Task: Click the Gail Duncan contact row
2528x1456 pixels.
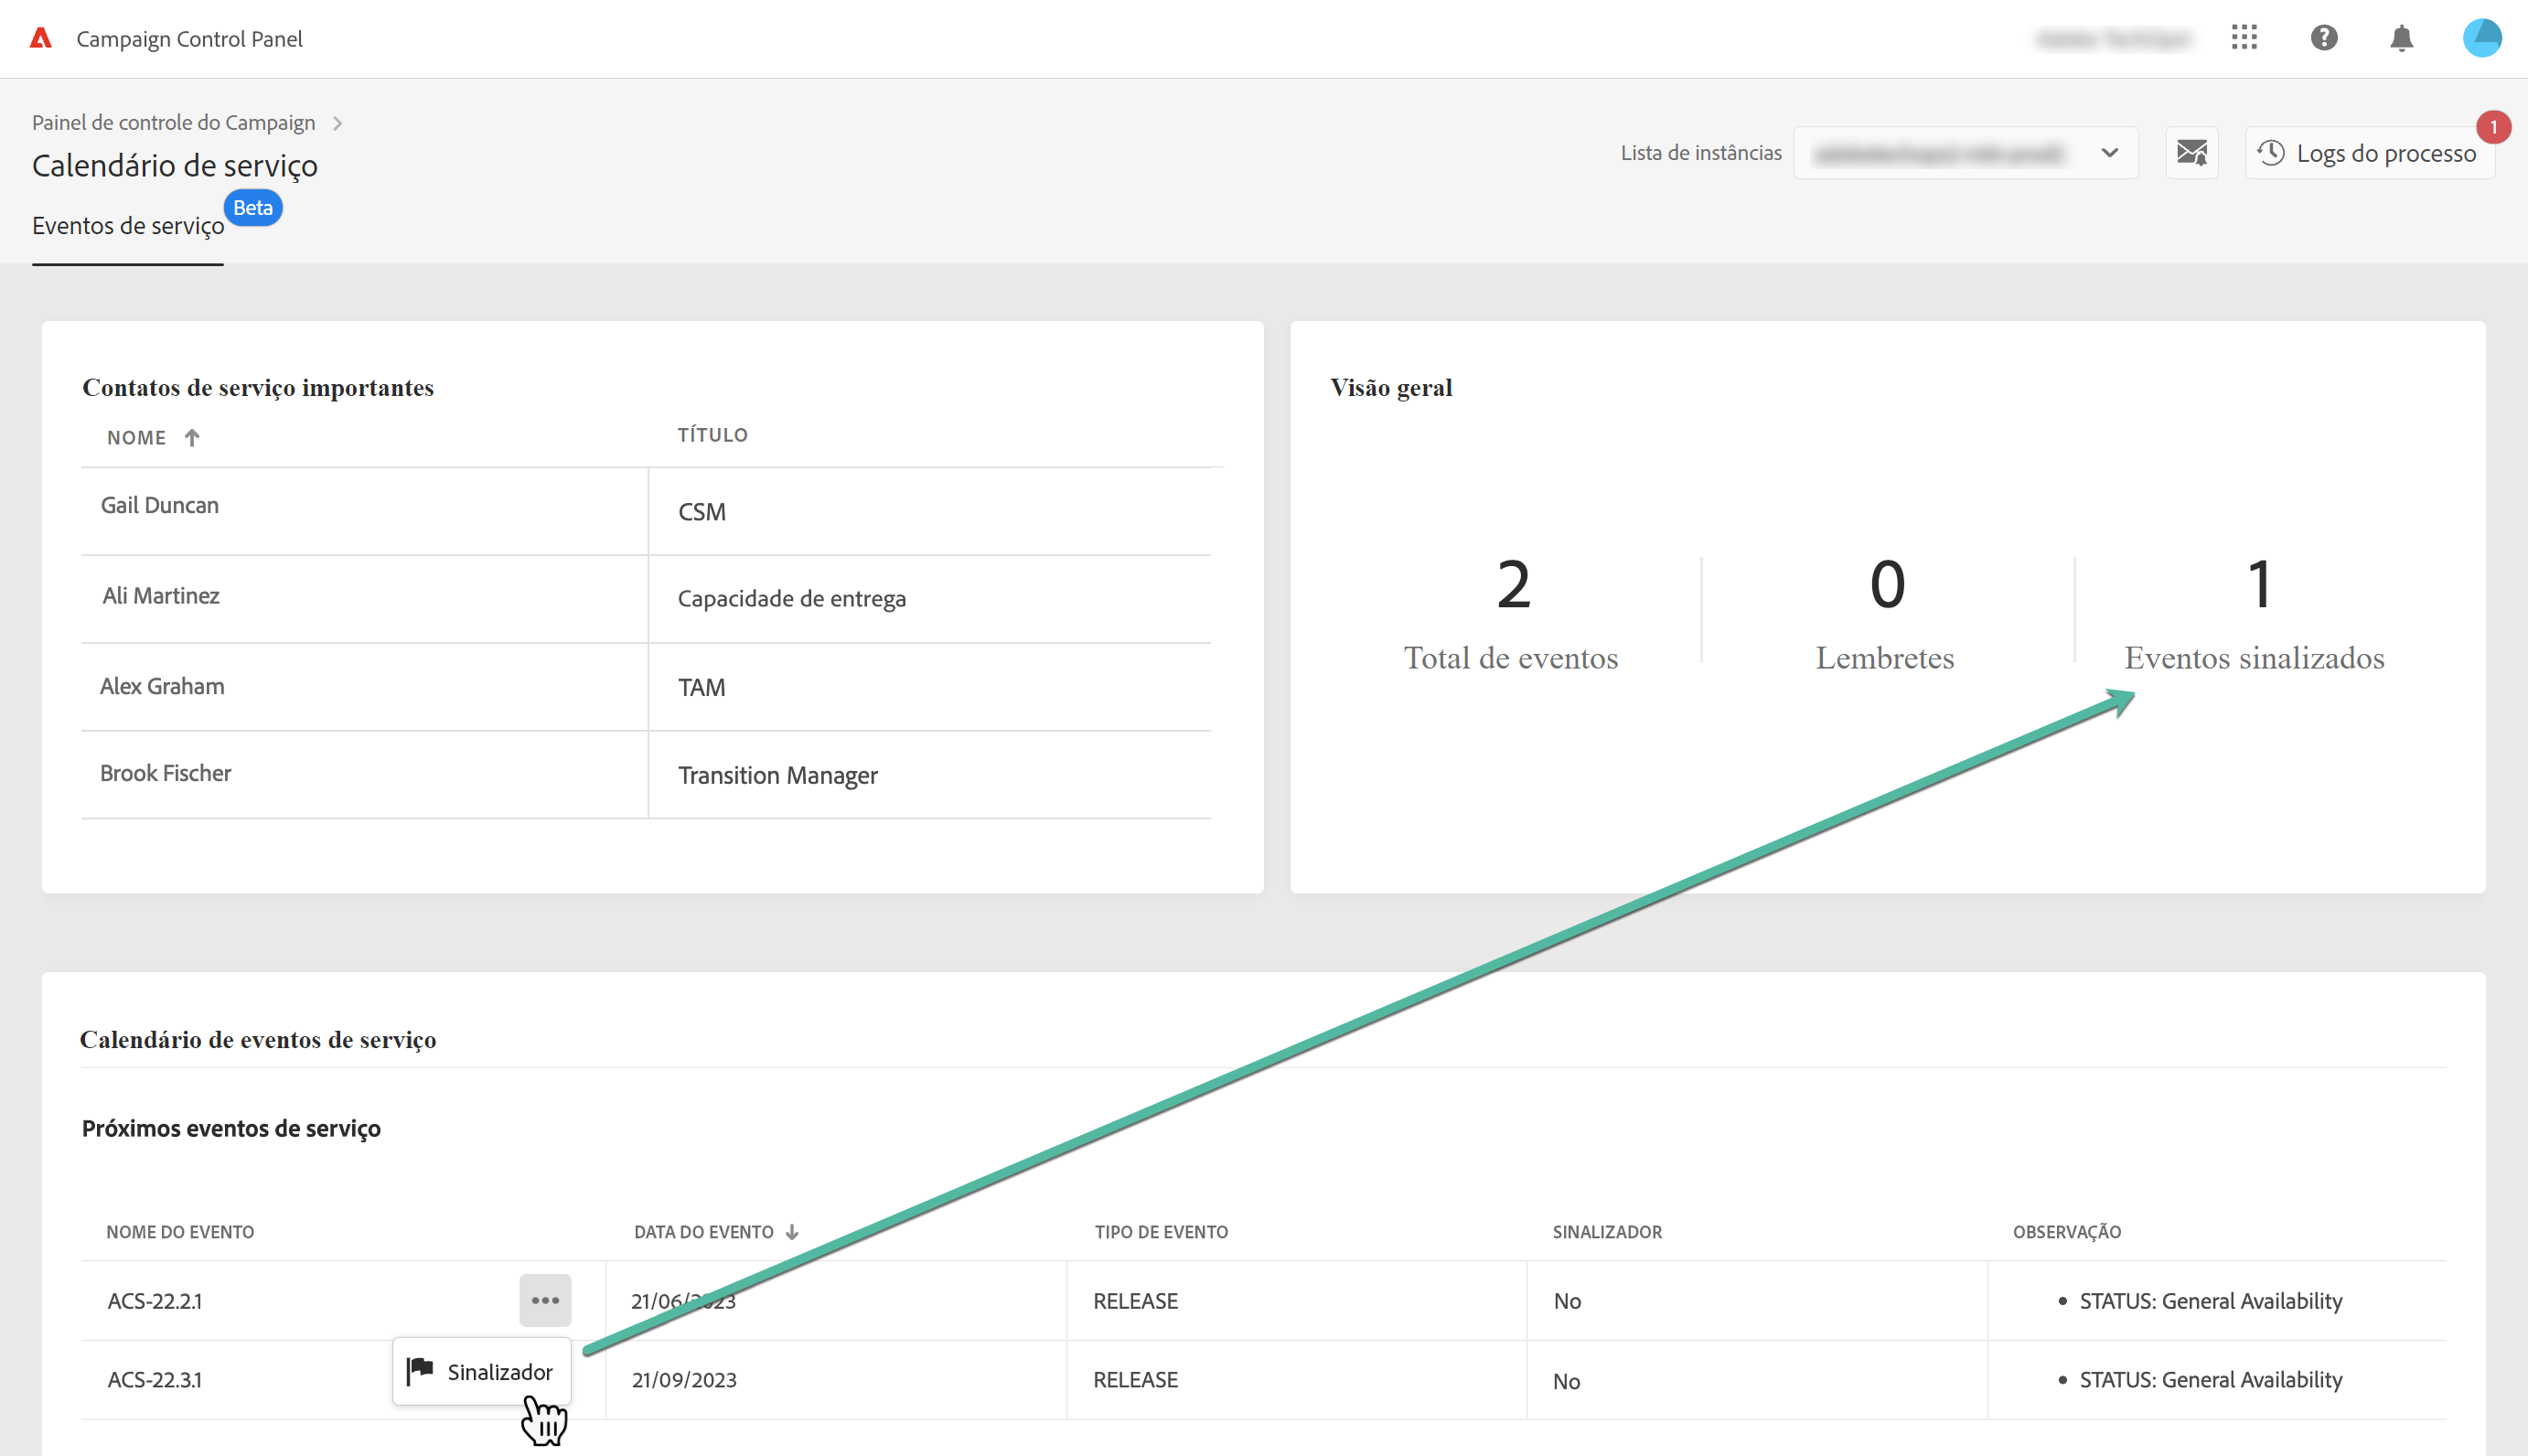Action: click(160, 505)
